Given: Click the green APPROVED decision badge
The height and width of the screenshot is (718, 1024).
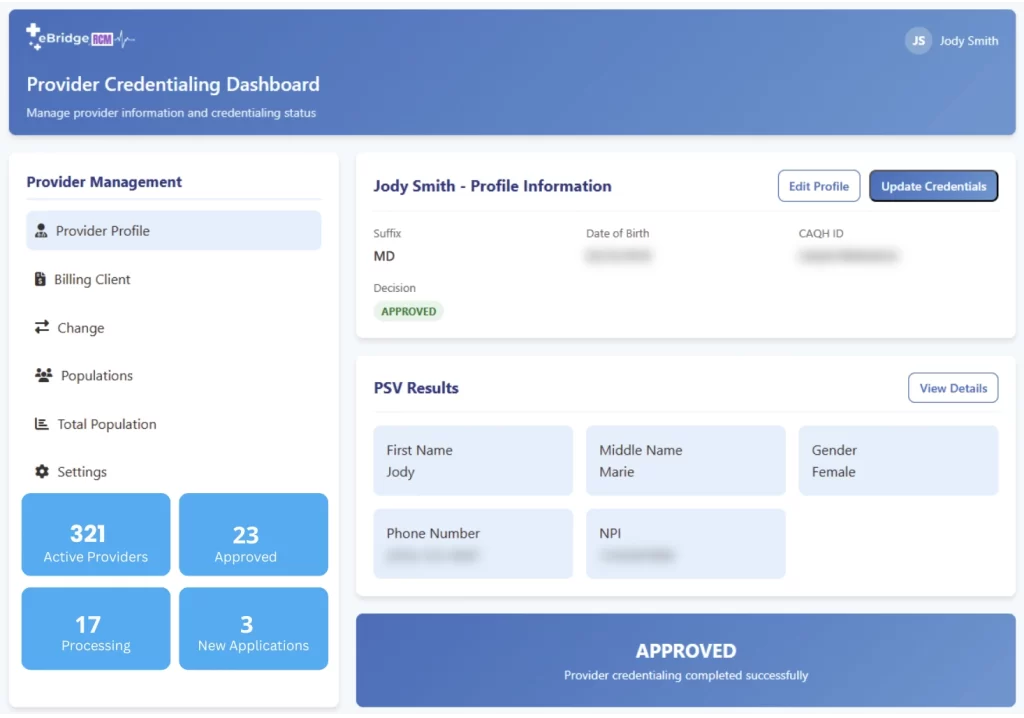Looking at the screenshot, I should tap(408, 311).
